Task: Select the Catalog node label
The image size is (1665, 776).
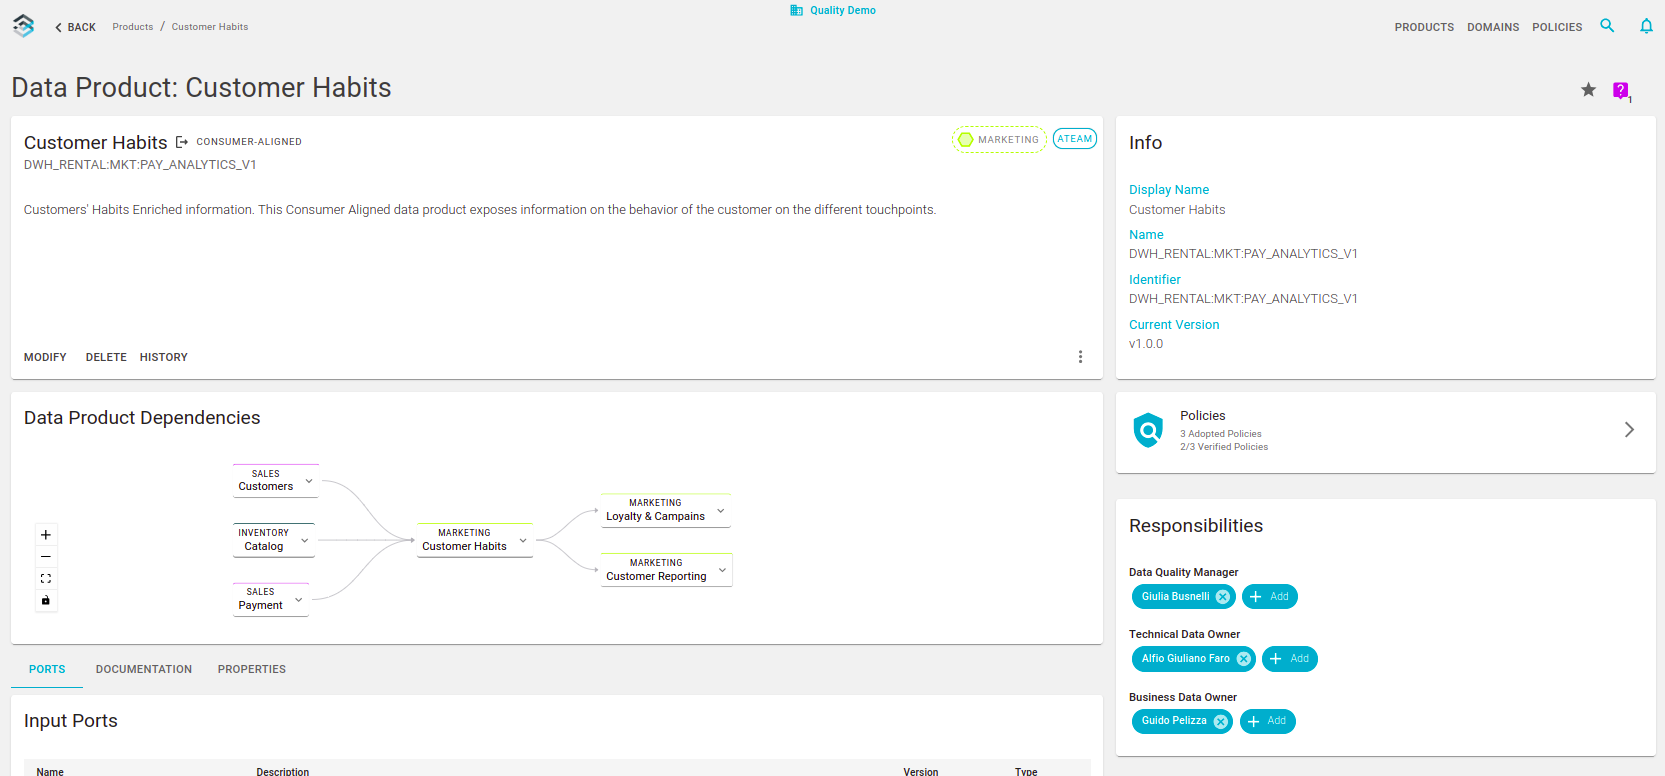Action: (264, 547)
